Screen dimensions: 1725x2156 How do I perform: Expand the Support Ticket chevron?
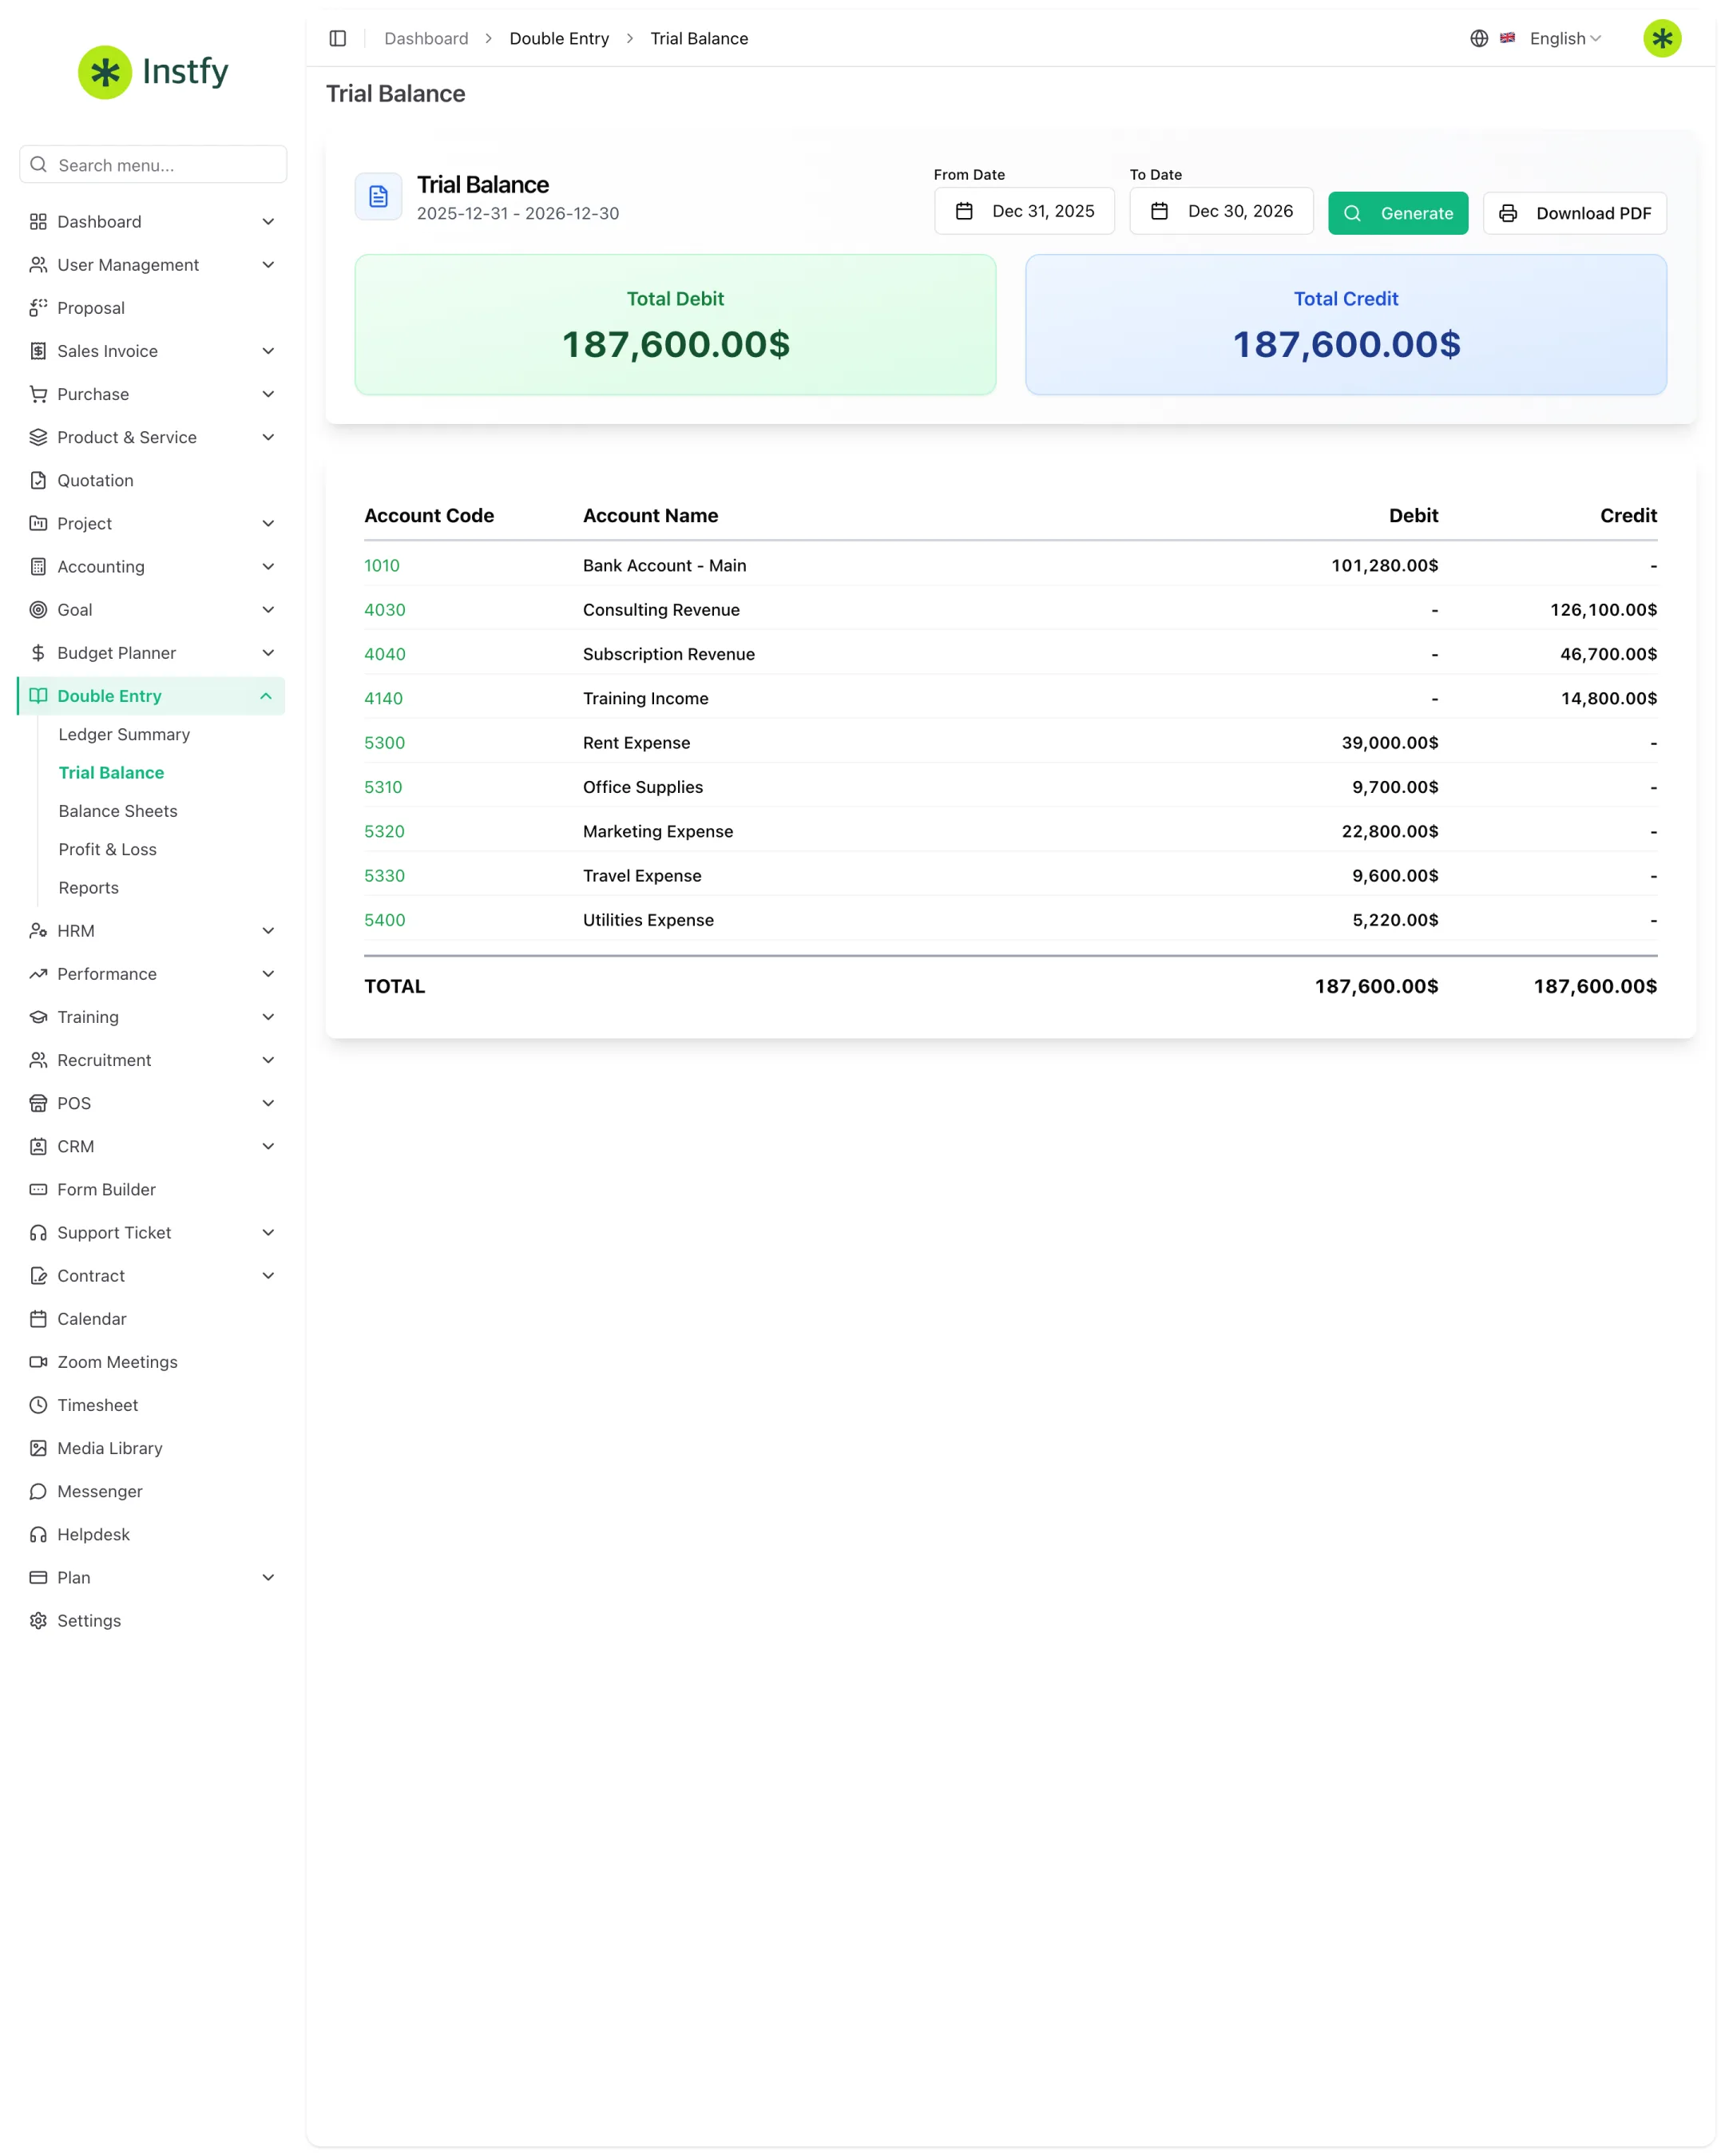[268, 1232]
